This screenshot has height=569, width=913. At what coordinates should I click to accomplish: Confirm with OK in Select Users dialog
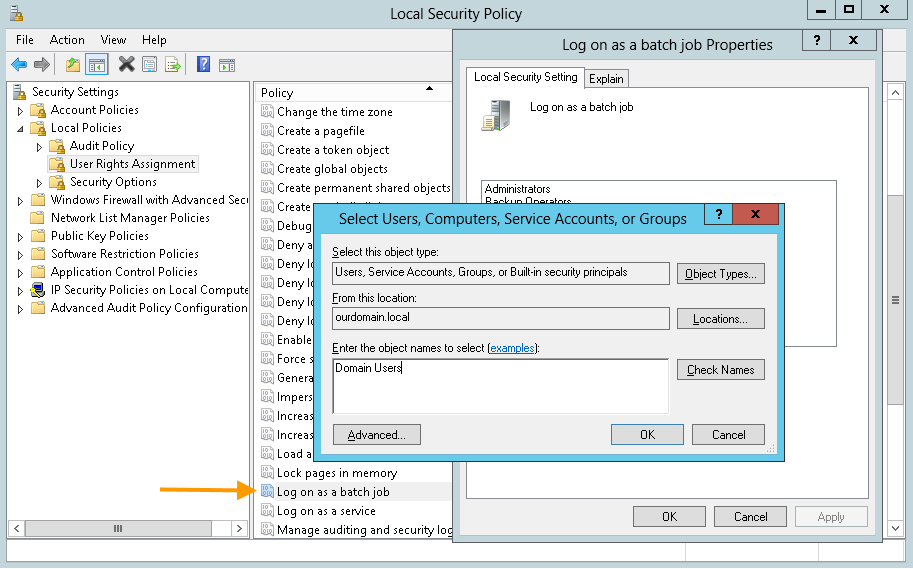pyautogui.click(x=647, y=434)
